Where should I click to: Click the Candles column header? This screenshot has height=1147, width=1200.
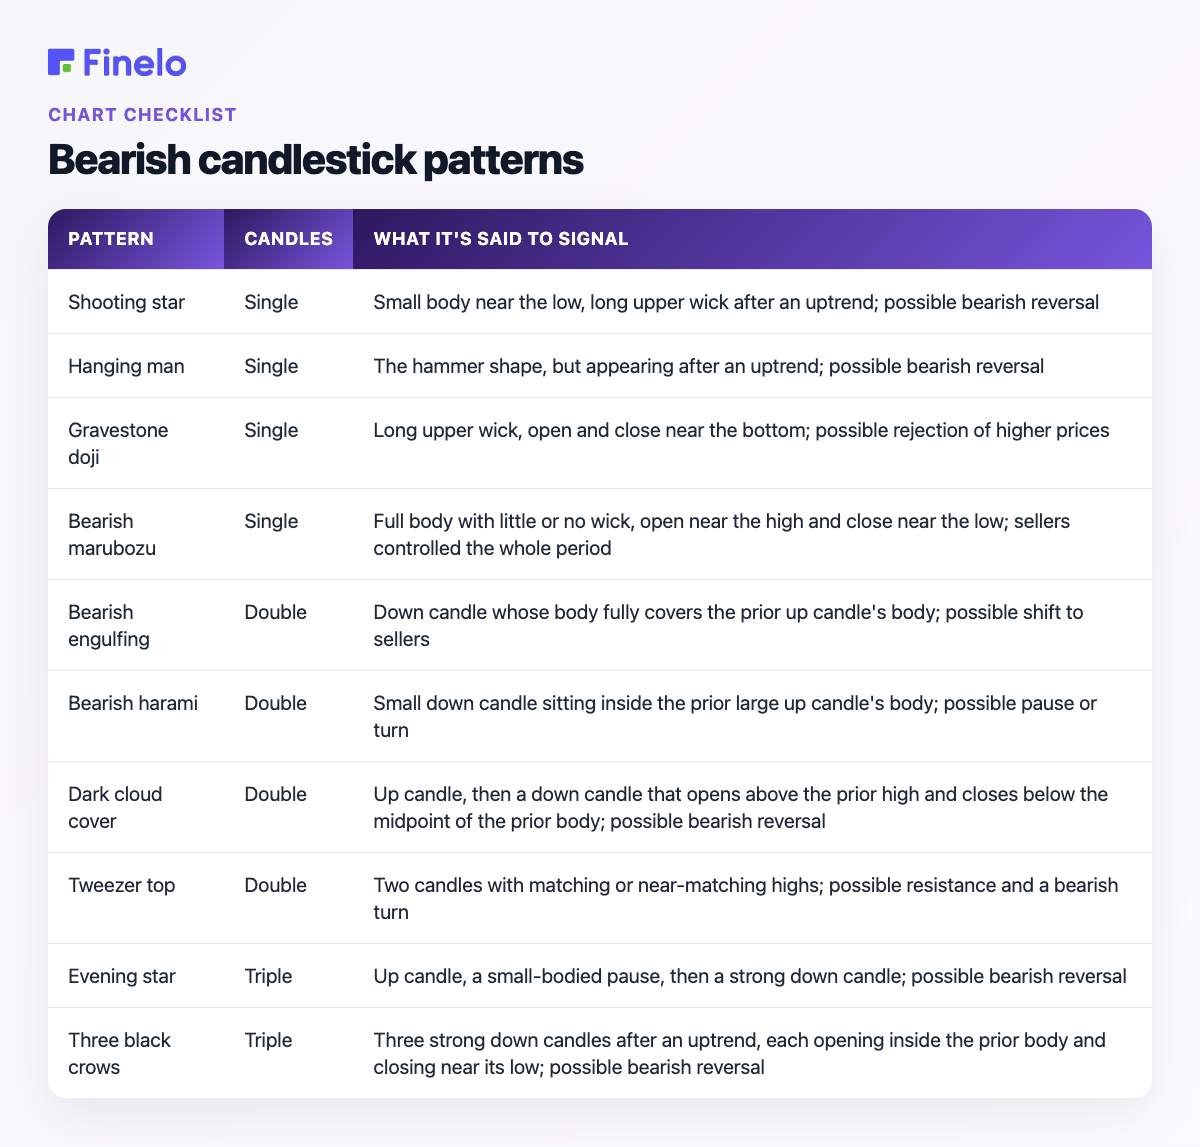pyautogui.click(x=289, y=239)
